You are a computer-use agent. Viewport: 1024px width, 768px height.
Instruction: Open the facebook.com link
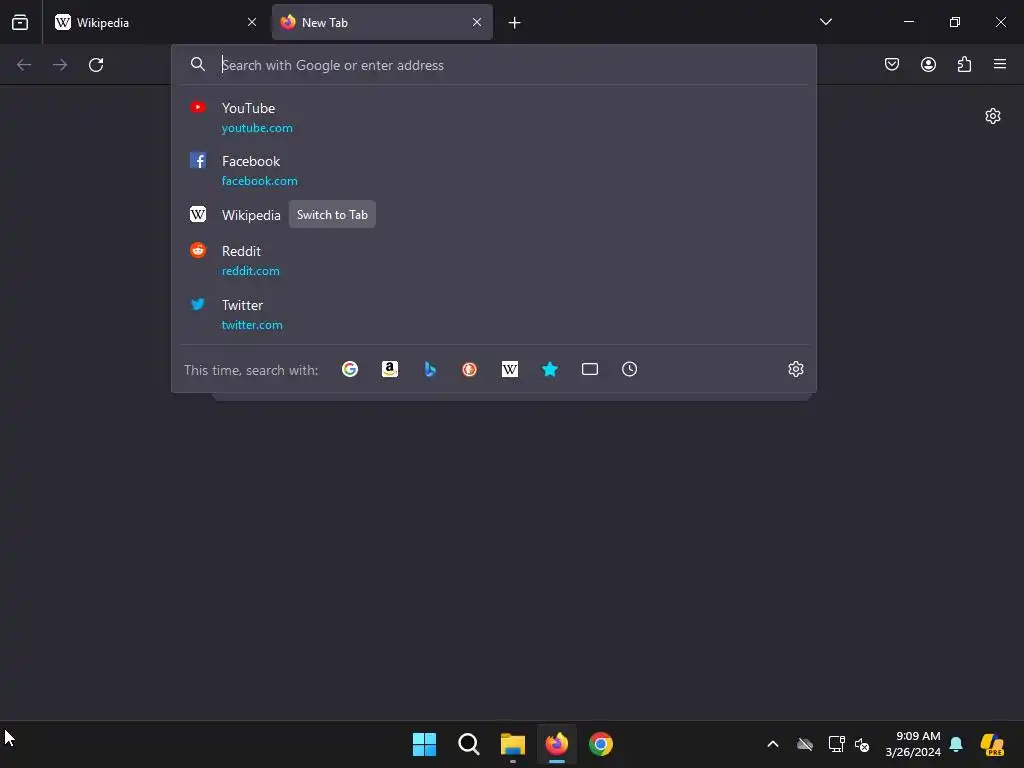[260, 181]
